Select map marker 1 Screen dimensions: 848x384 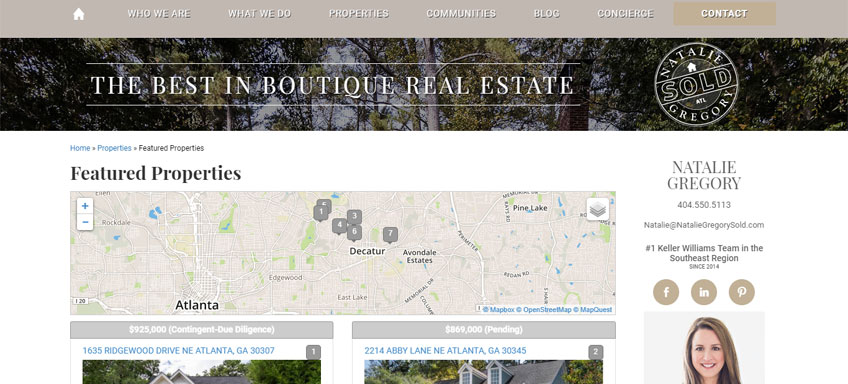point(321,213)
